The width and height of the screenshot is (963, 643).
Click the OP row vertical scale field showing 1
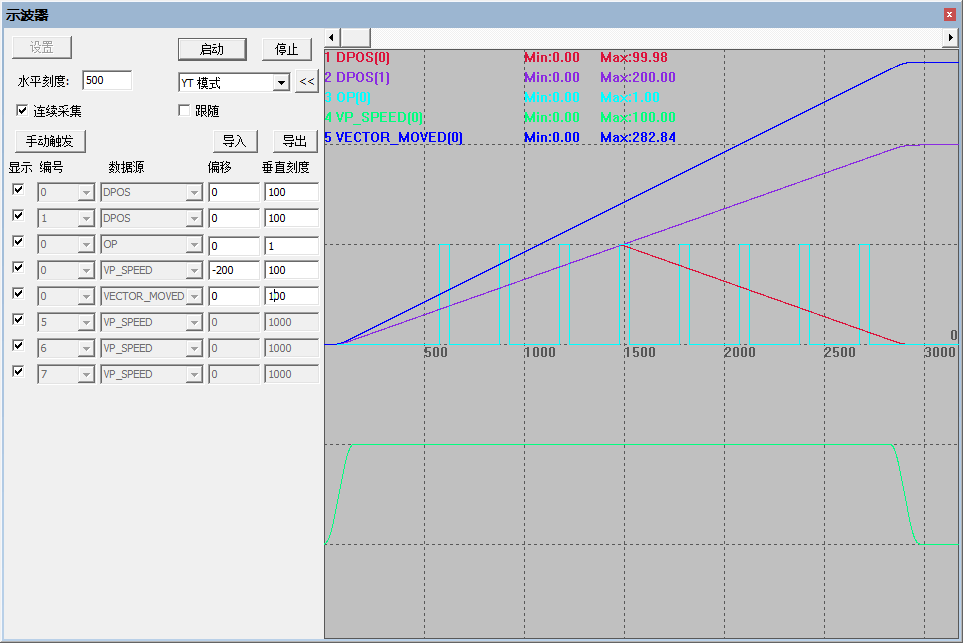pyautogui.click(x=291, y=246)
